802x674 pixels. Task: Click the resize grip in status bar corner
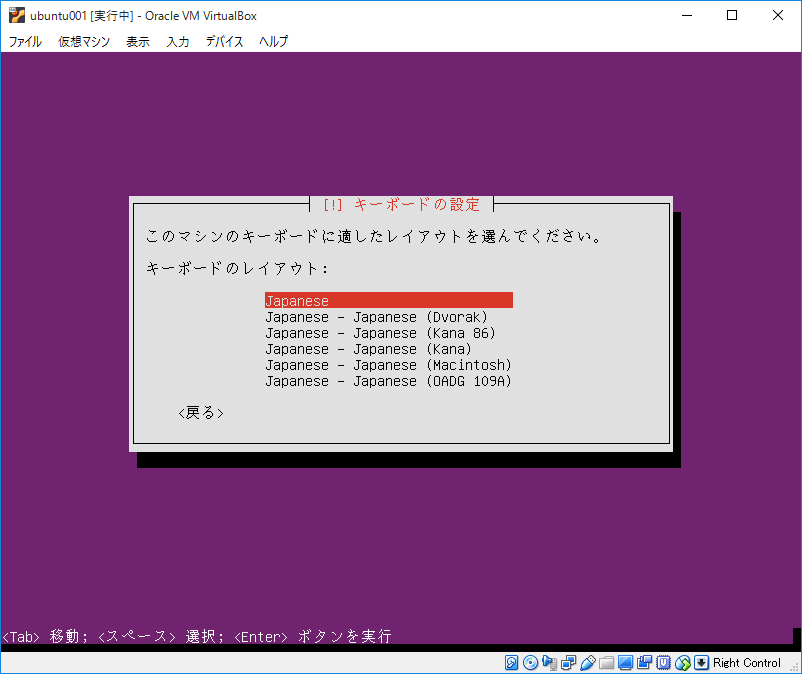[x=795, y=667]
